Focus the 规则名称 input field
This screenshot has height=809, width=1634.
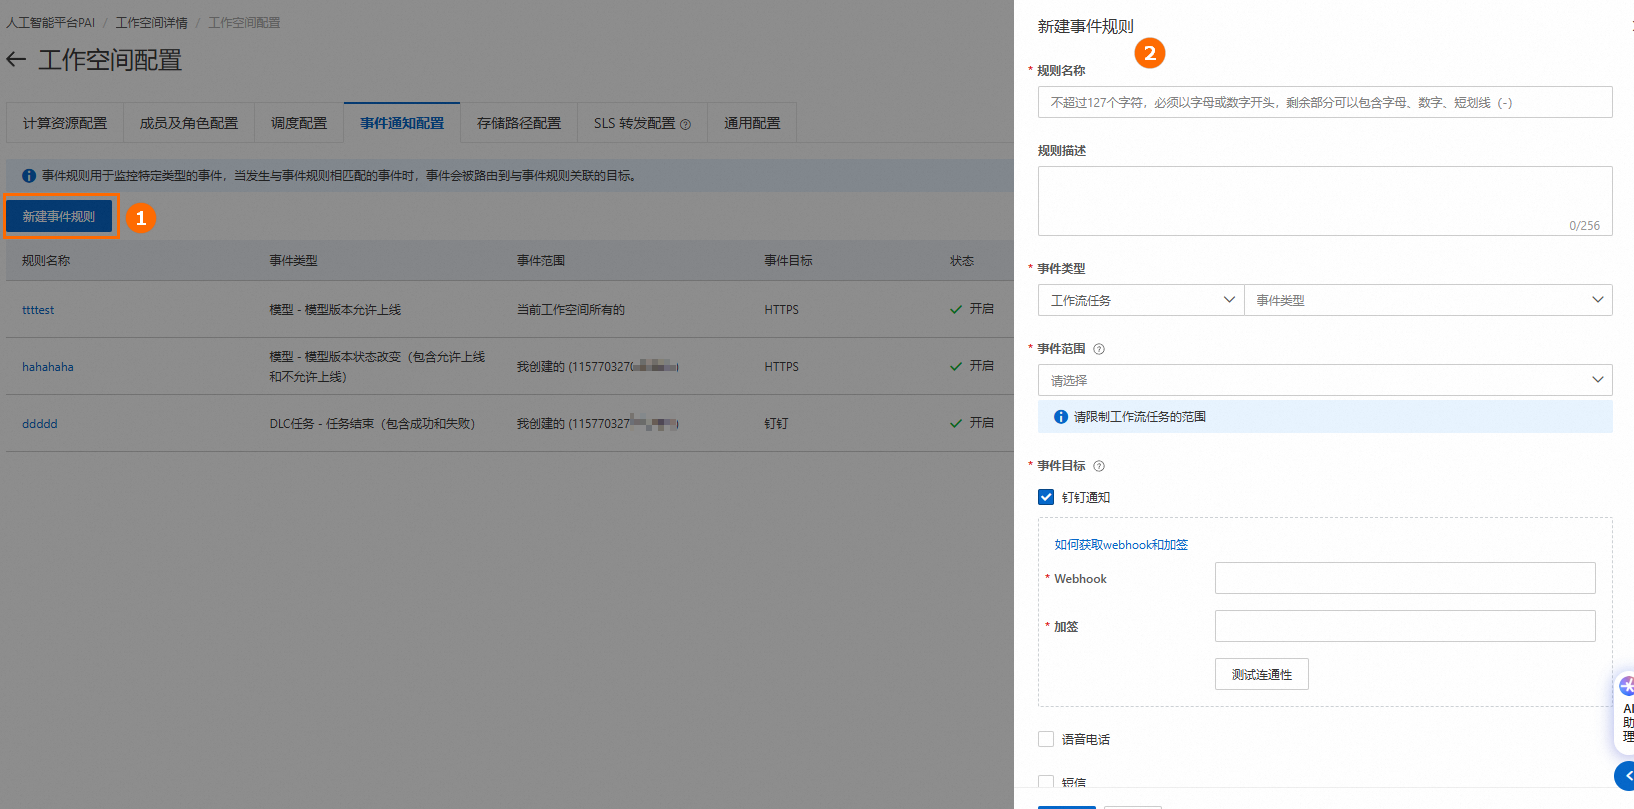point(1325,102)
